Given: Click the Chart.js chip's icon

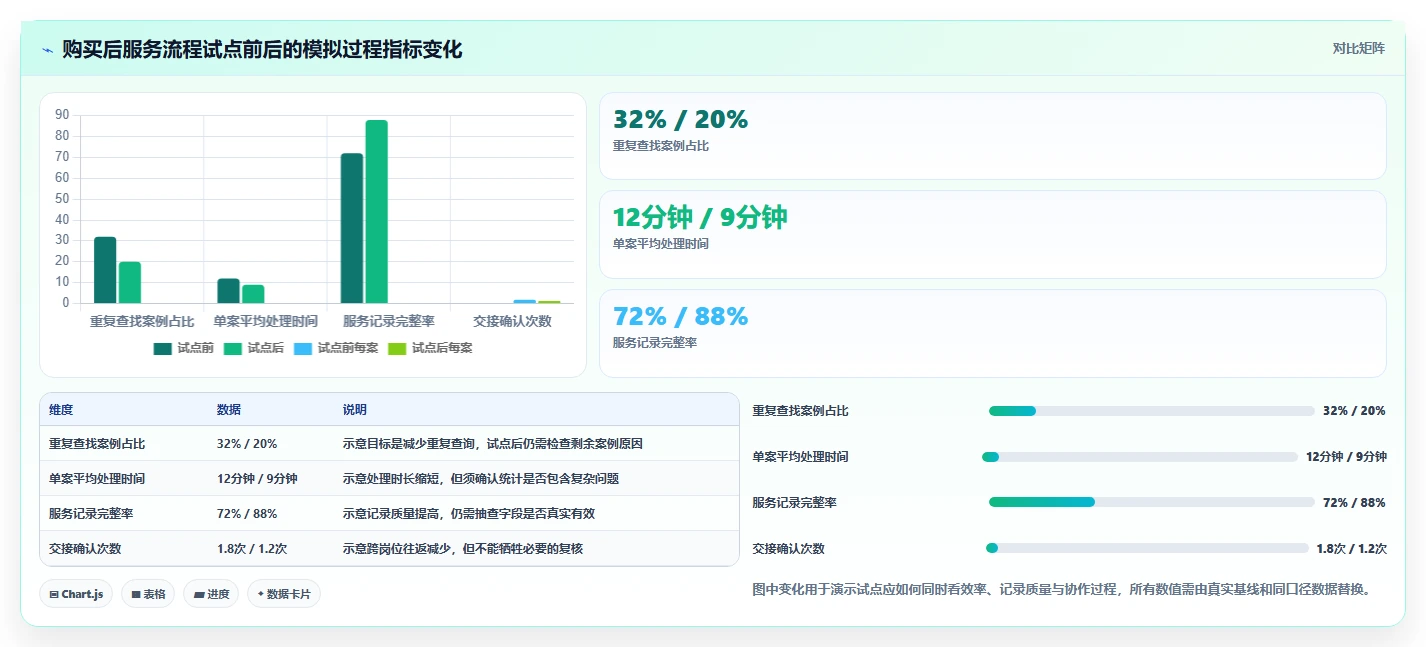Looking at the screenshot, I should coord(54,594).
